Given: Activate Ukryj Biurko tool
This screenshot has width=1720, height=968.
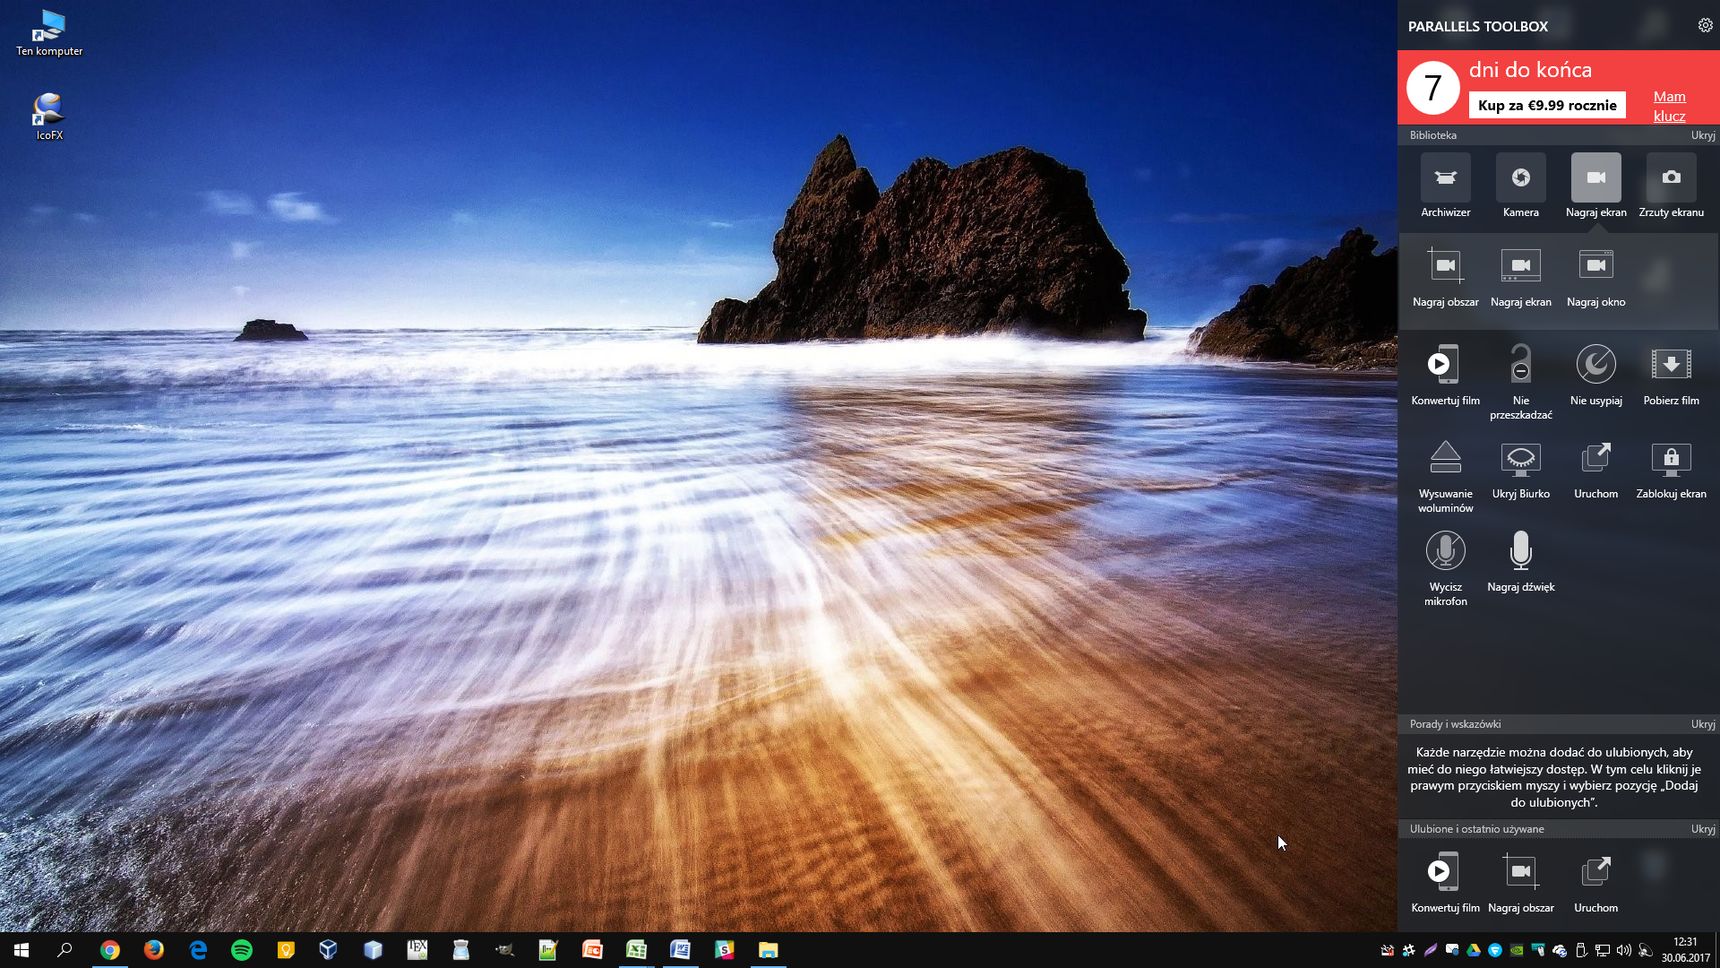Looking at the screenshot, I should click(x=1521, y=470).
